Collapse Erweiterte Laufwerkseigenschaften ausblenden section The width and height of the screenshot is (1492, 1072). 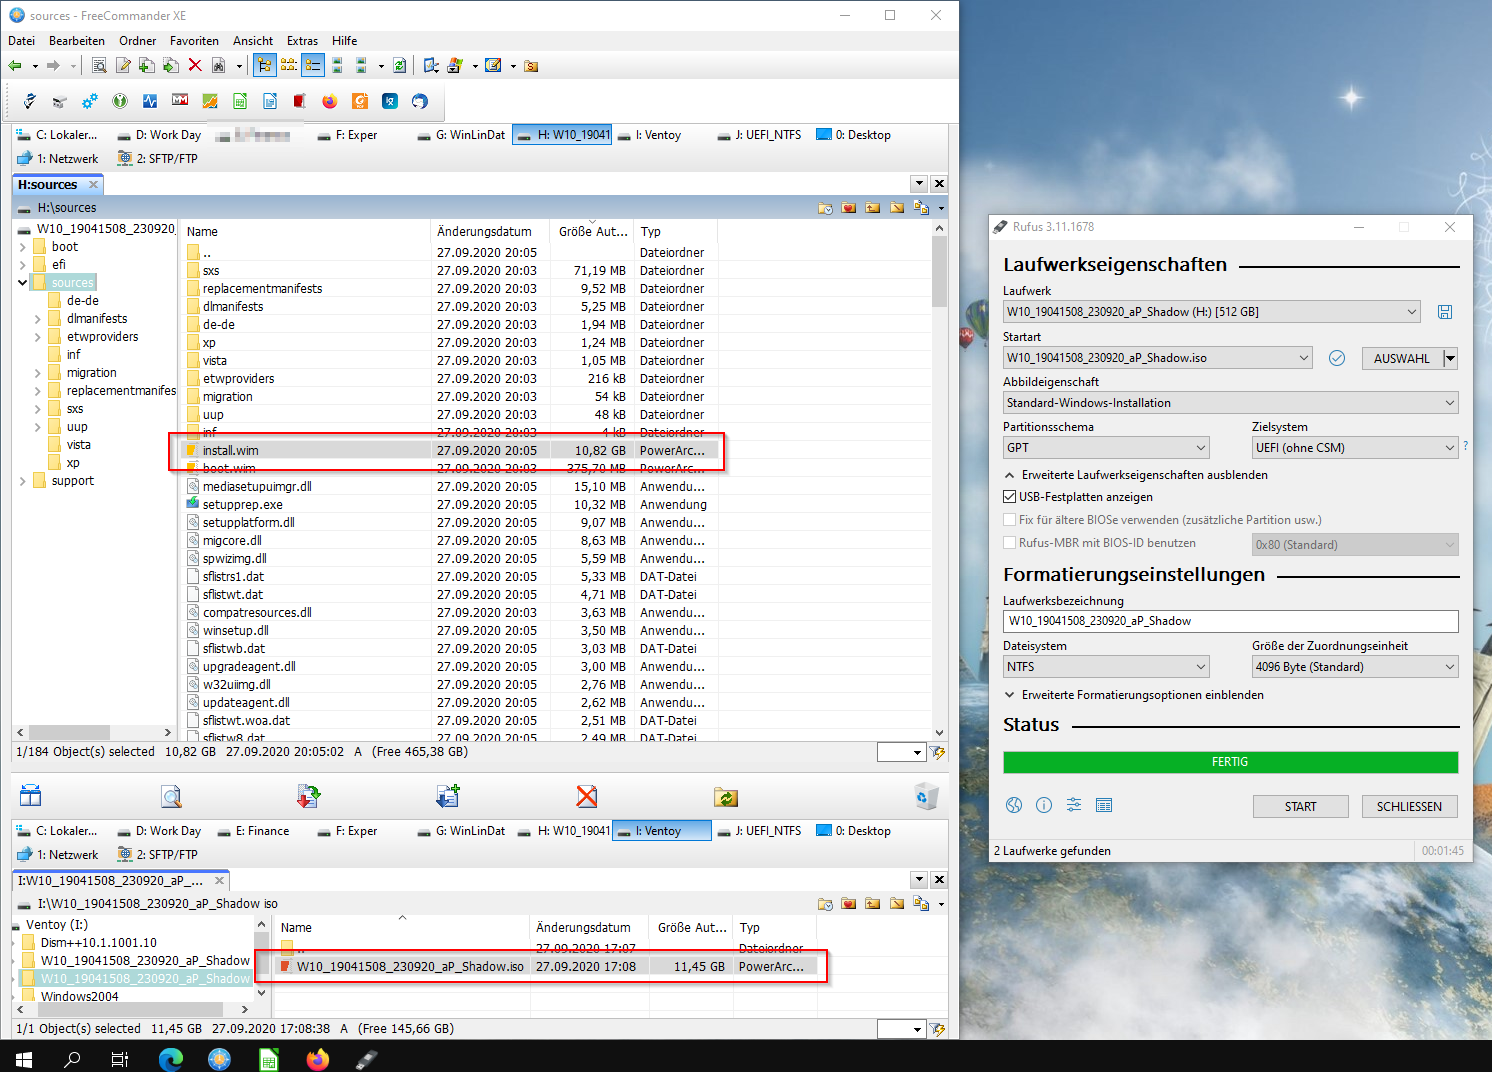coord(1009,475)
